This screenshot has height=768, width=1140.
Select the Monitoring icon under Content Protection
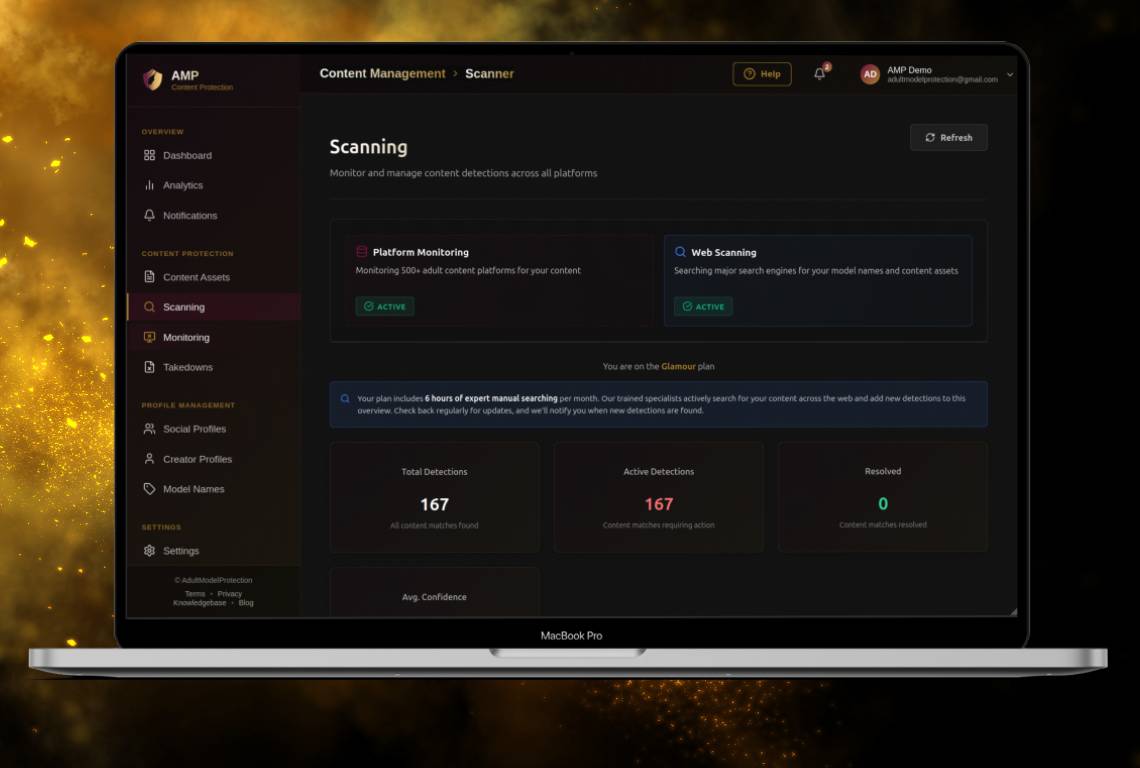point(149,337)
